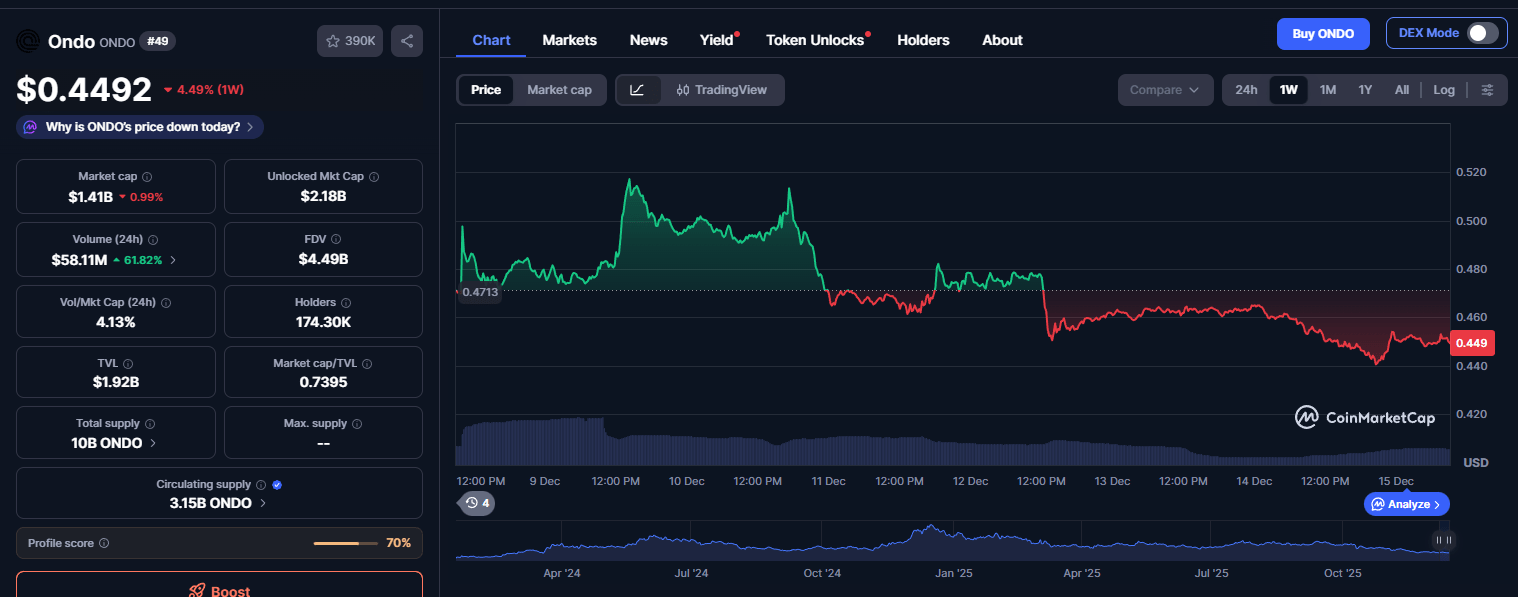Screen dimensions: 1518x597
Task: Click Profile score info icon
Action: click(104, 543)
